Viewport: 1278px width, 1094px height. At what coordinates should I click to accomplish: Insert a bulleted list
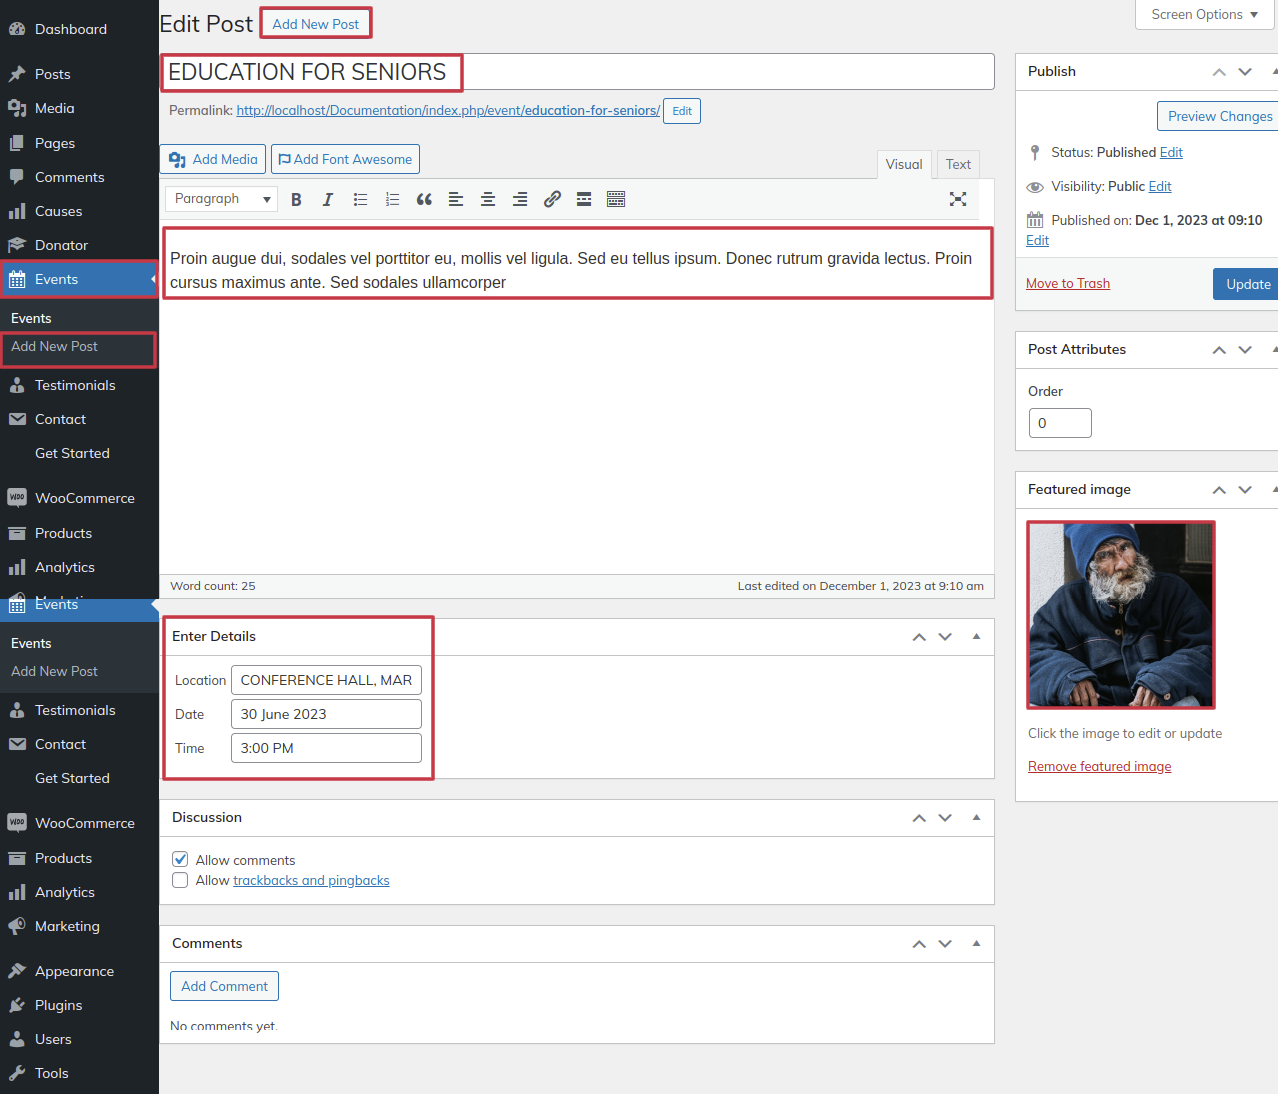(360, 200)
